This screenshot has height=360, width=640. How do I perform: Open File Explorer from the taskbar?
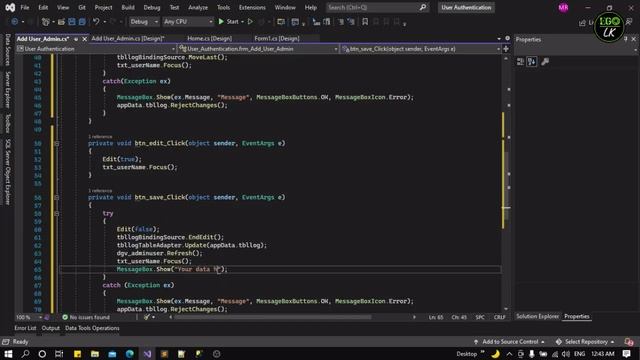(x=95, y=353)
